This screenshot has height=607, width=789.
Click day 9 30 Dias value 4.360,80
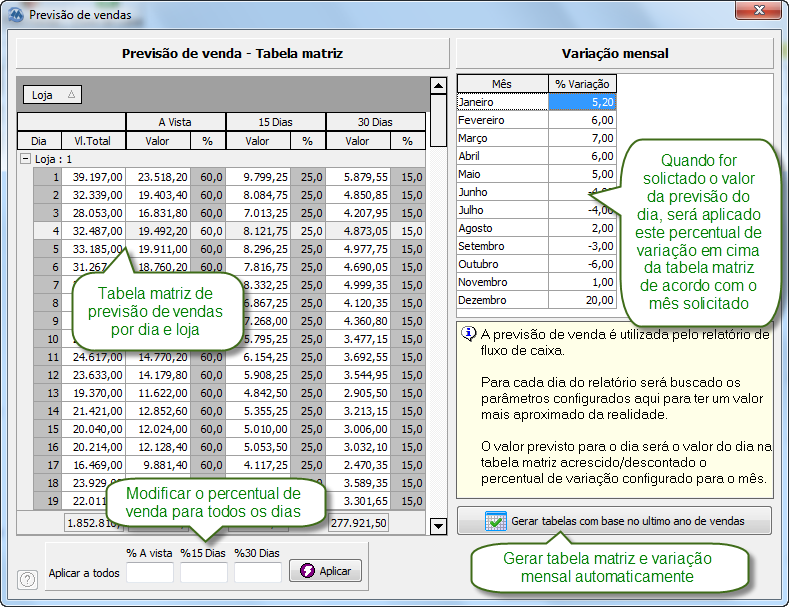click(x=358, y=321)
